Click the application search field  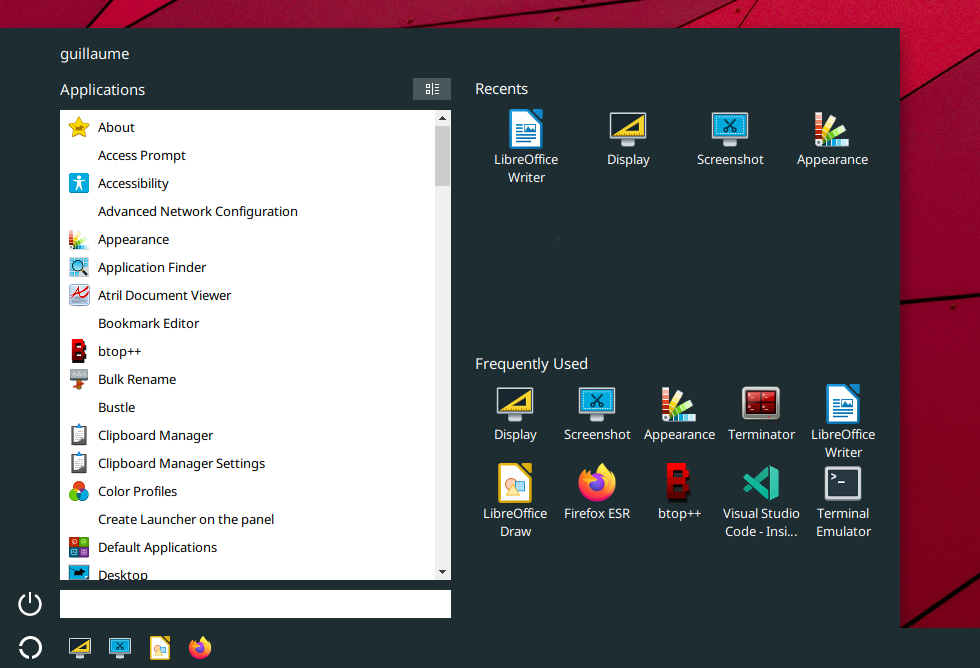255,604
